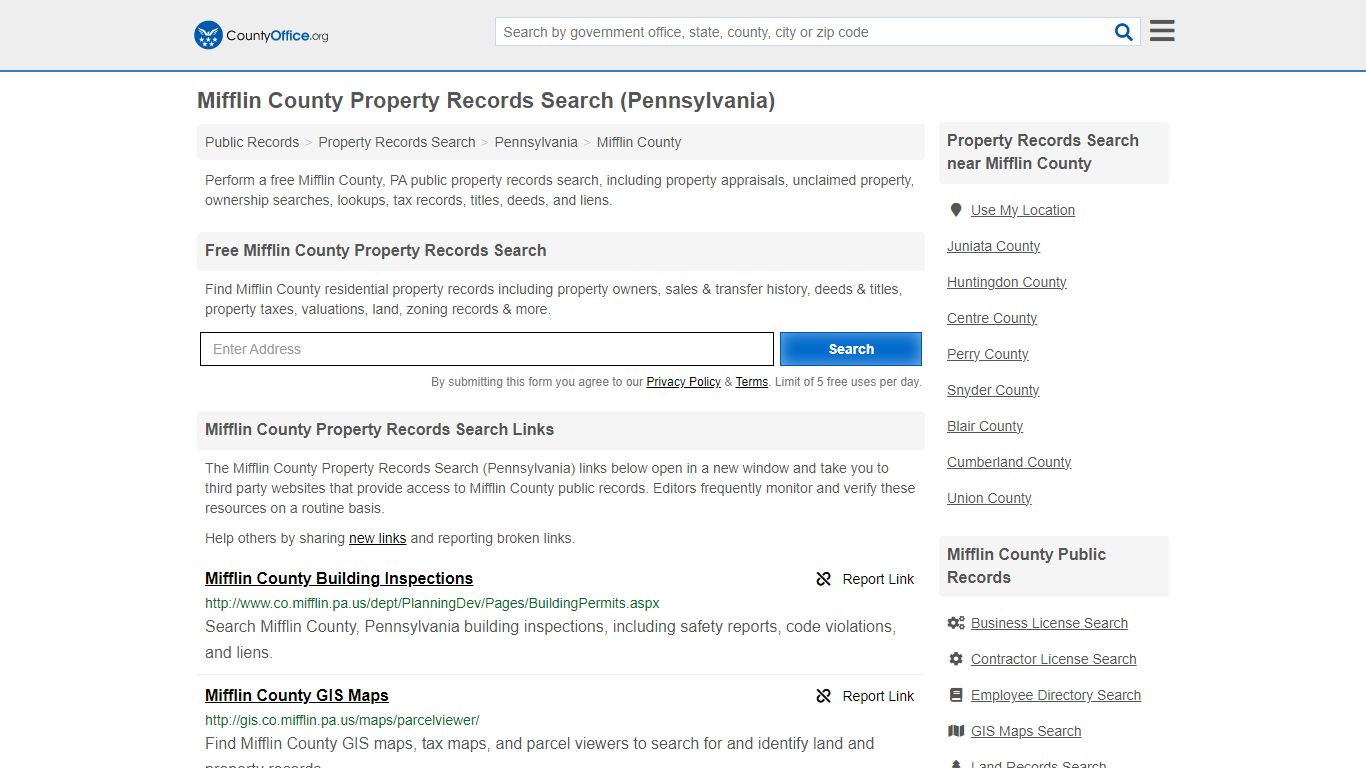Open Snyder County property records
The image size is (1366, 768).
pyautogui.click(x=993, y=390)
